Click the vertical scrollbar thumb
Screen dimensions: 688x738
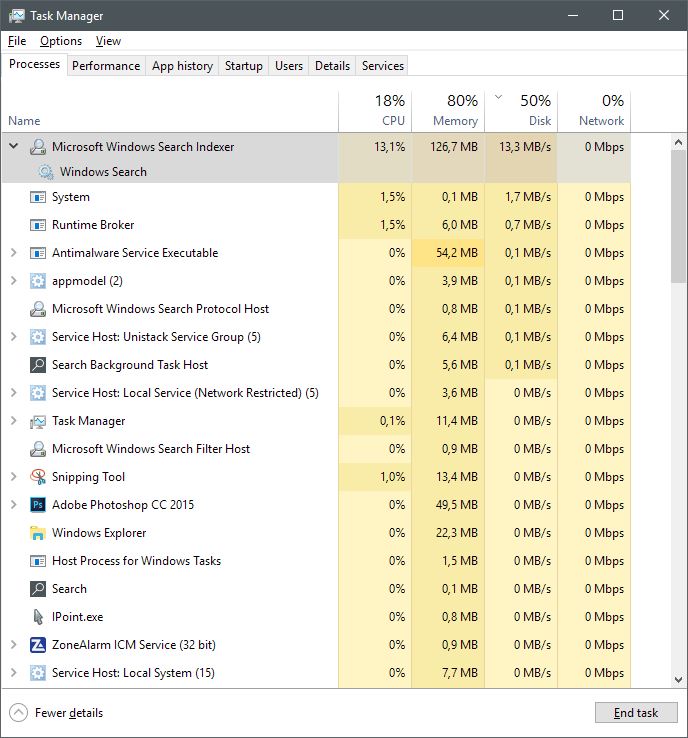[x=678, y=217]
